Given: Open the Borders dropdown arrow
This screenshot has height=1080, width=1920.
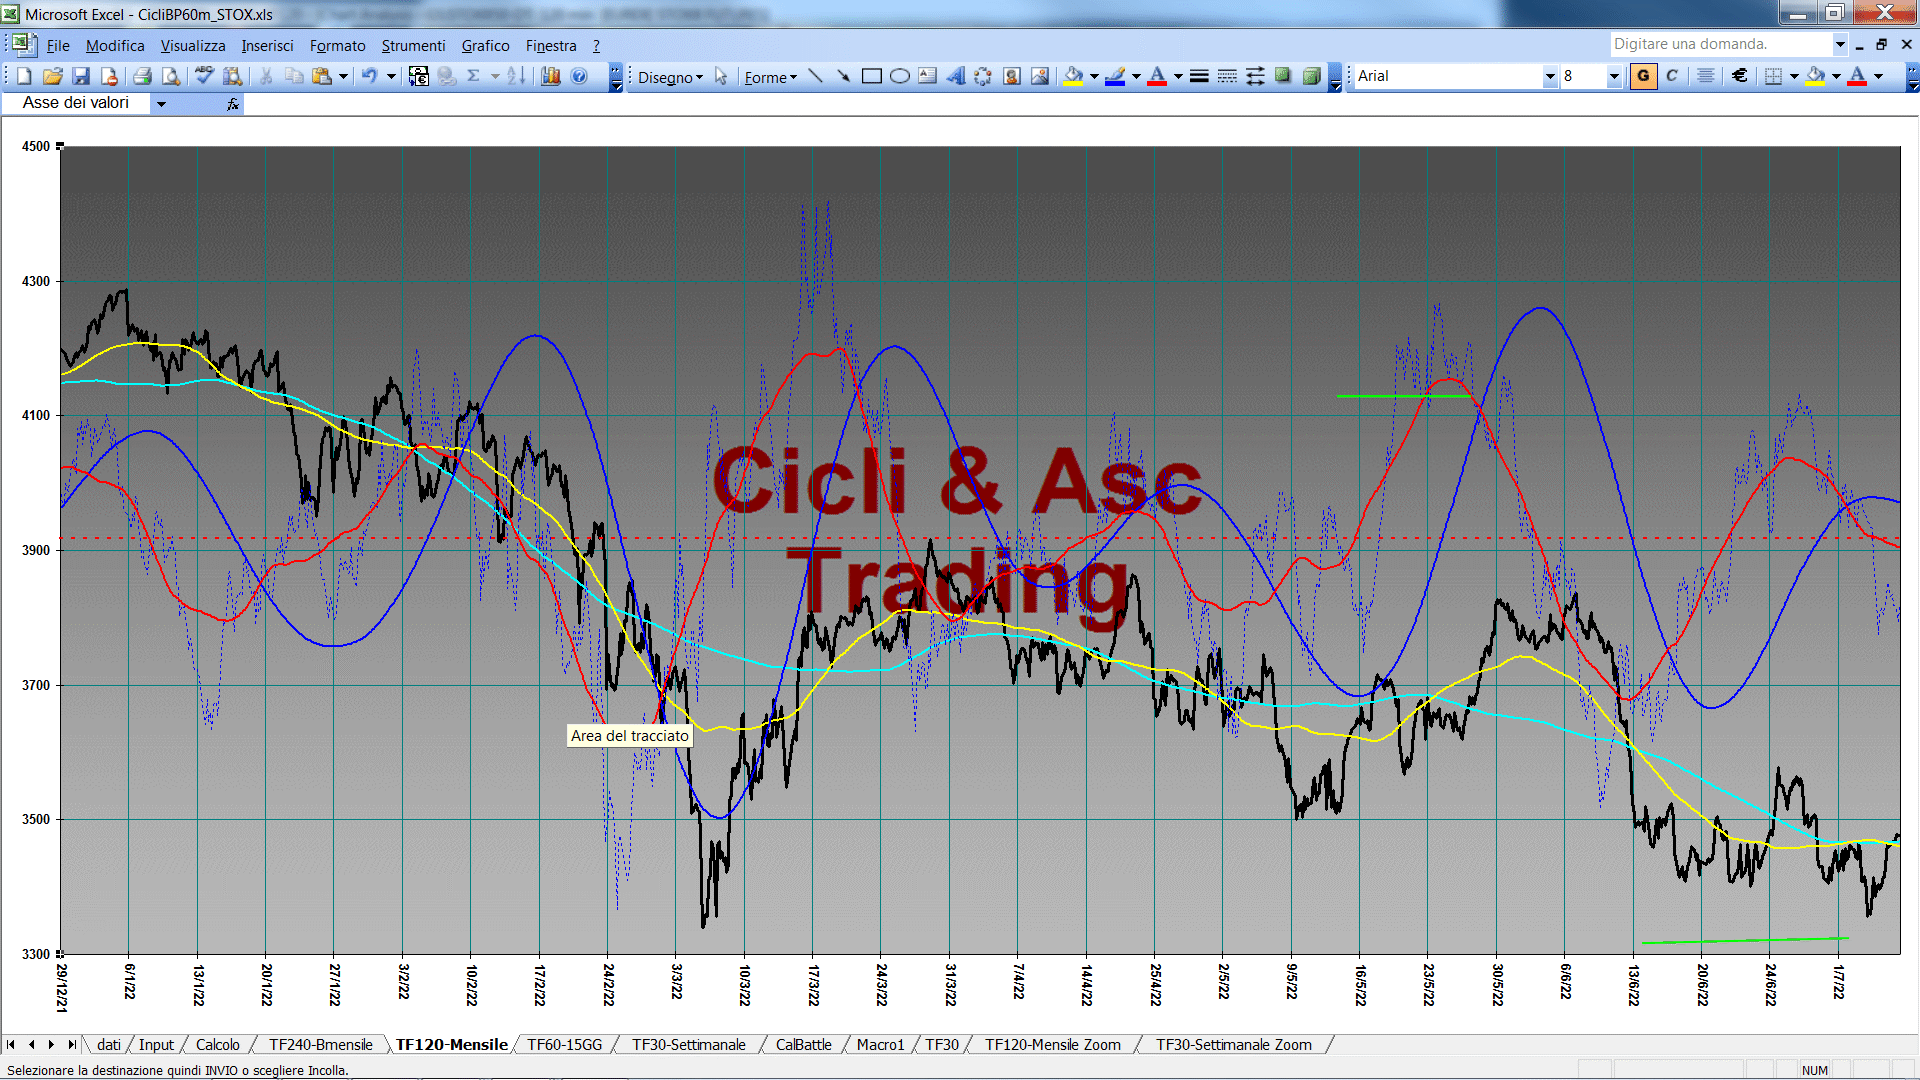Looking at the screenshot, I should point(1794,76).
